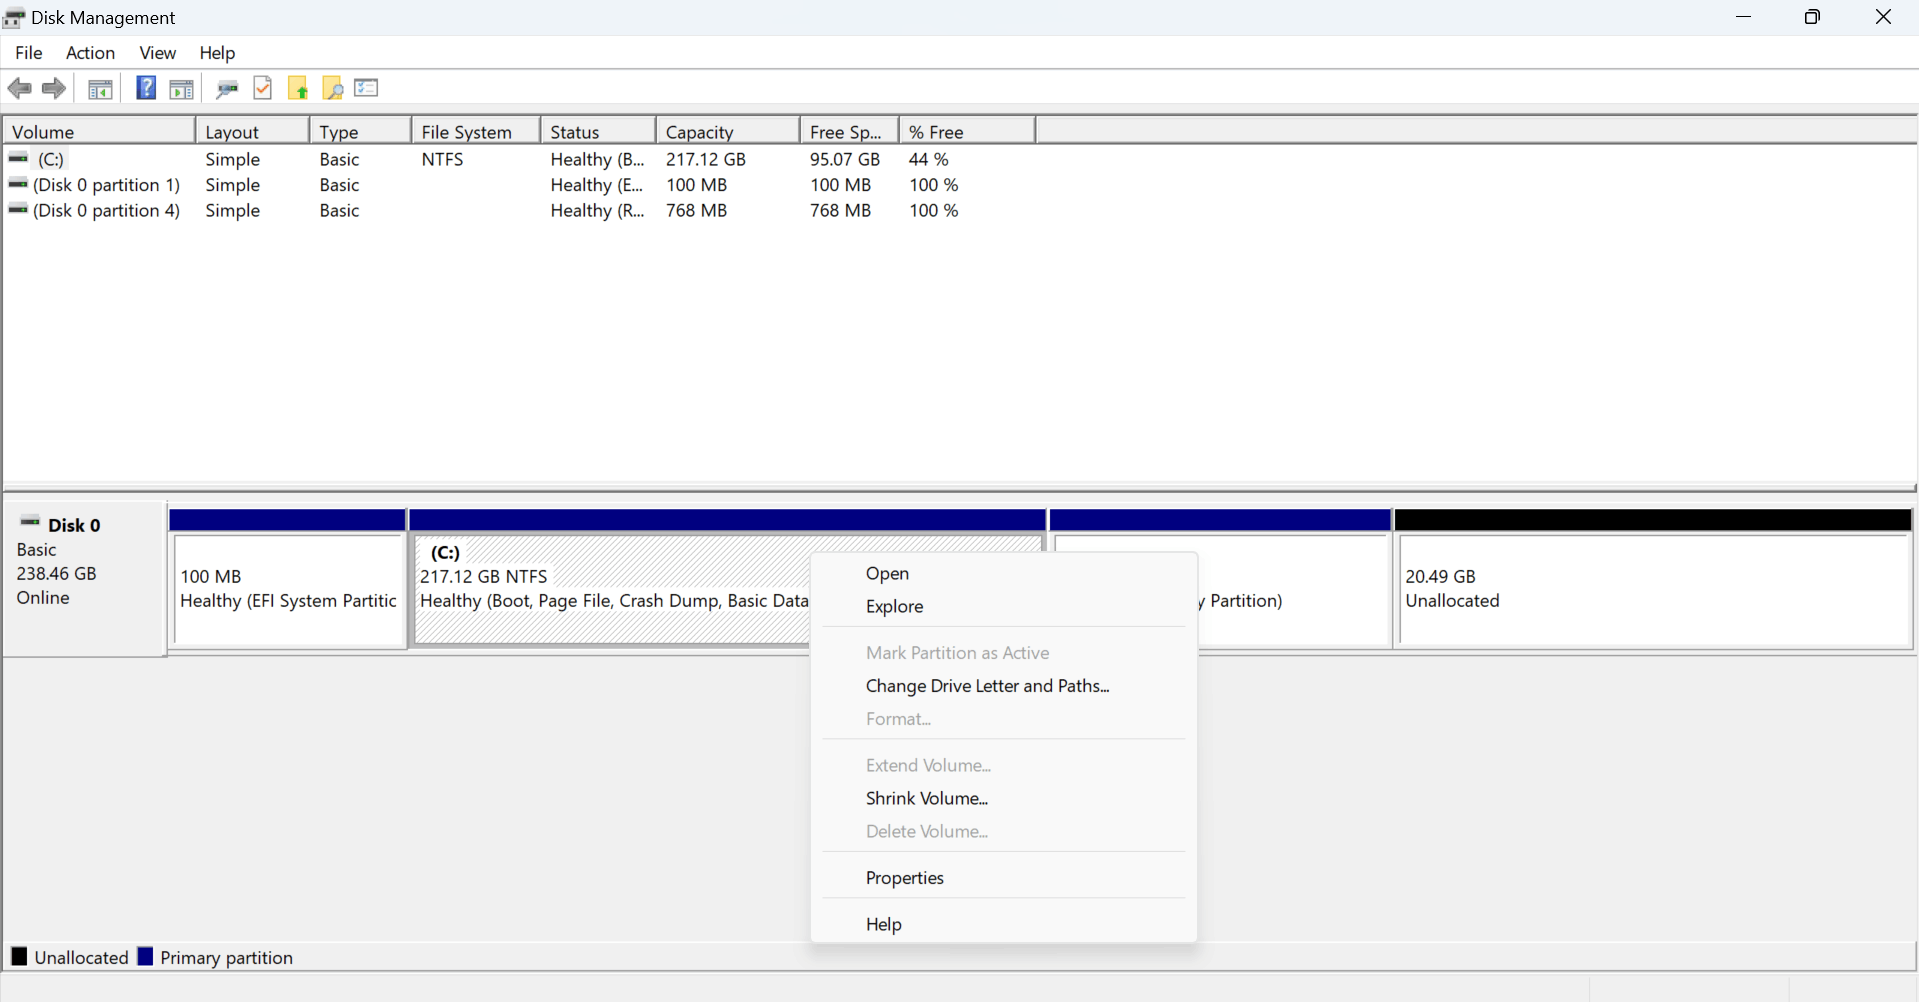Choose Explore from the context menu
Viewport: 1919px width, 1002px height.
point(1004,606)
